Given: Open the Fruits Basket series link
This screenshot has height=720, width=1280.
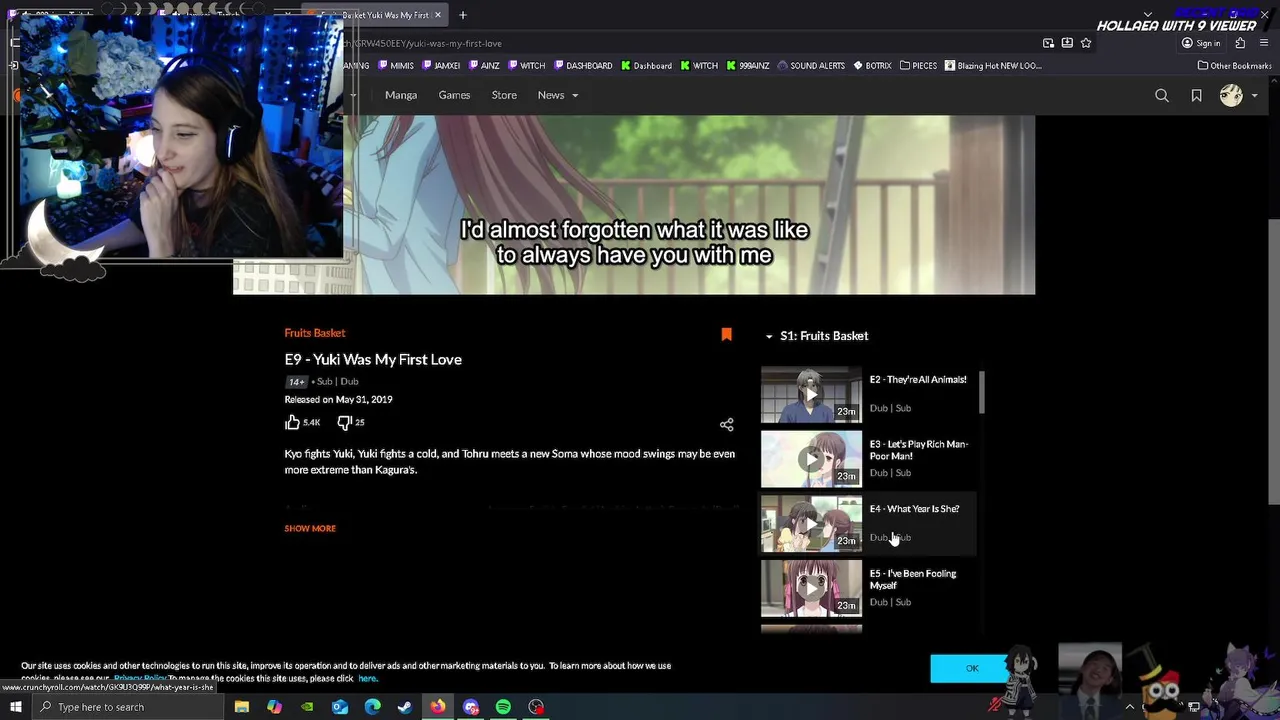Looking at the screenshot, I should (315, 333).
